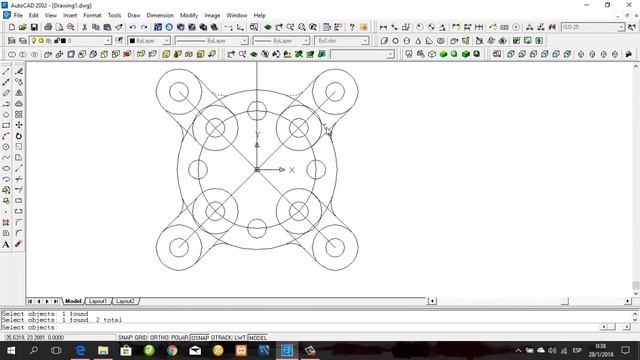Toggle ORTHO mode in status bar
Viewport: 640px width, 360px height.
click(x=159, y=338)
